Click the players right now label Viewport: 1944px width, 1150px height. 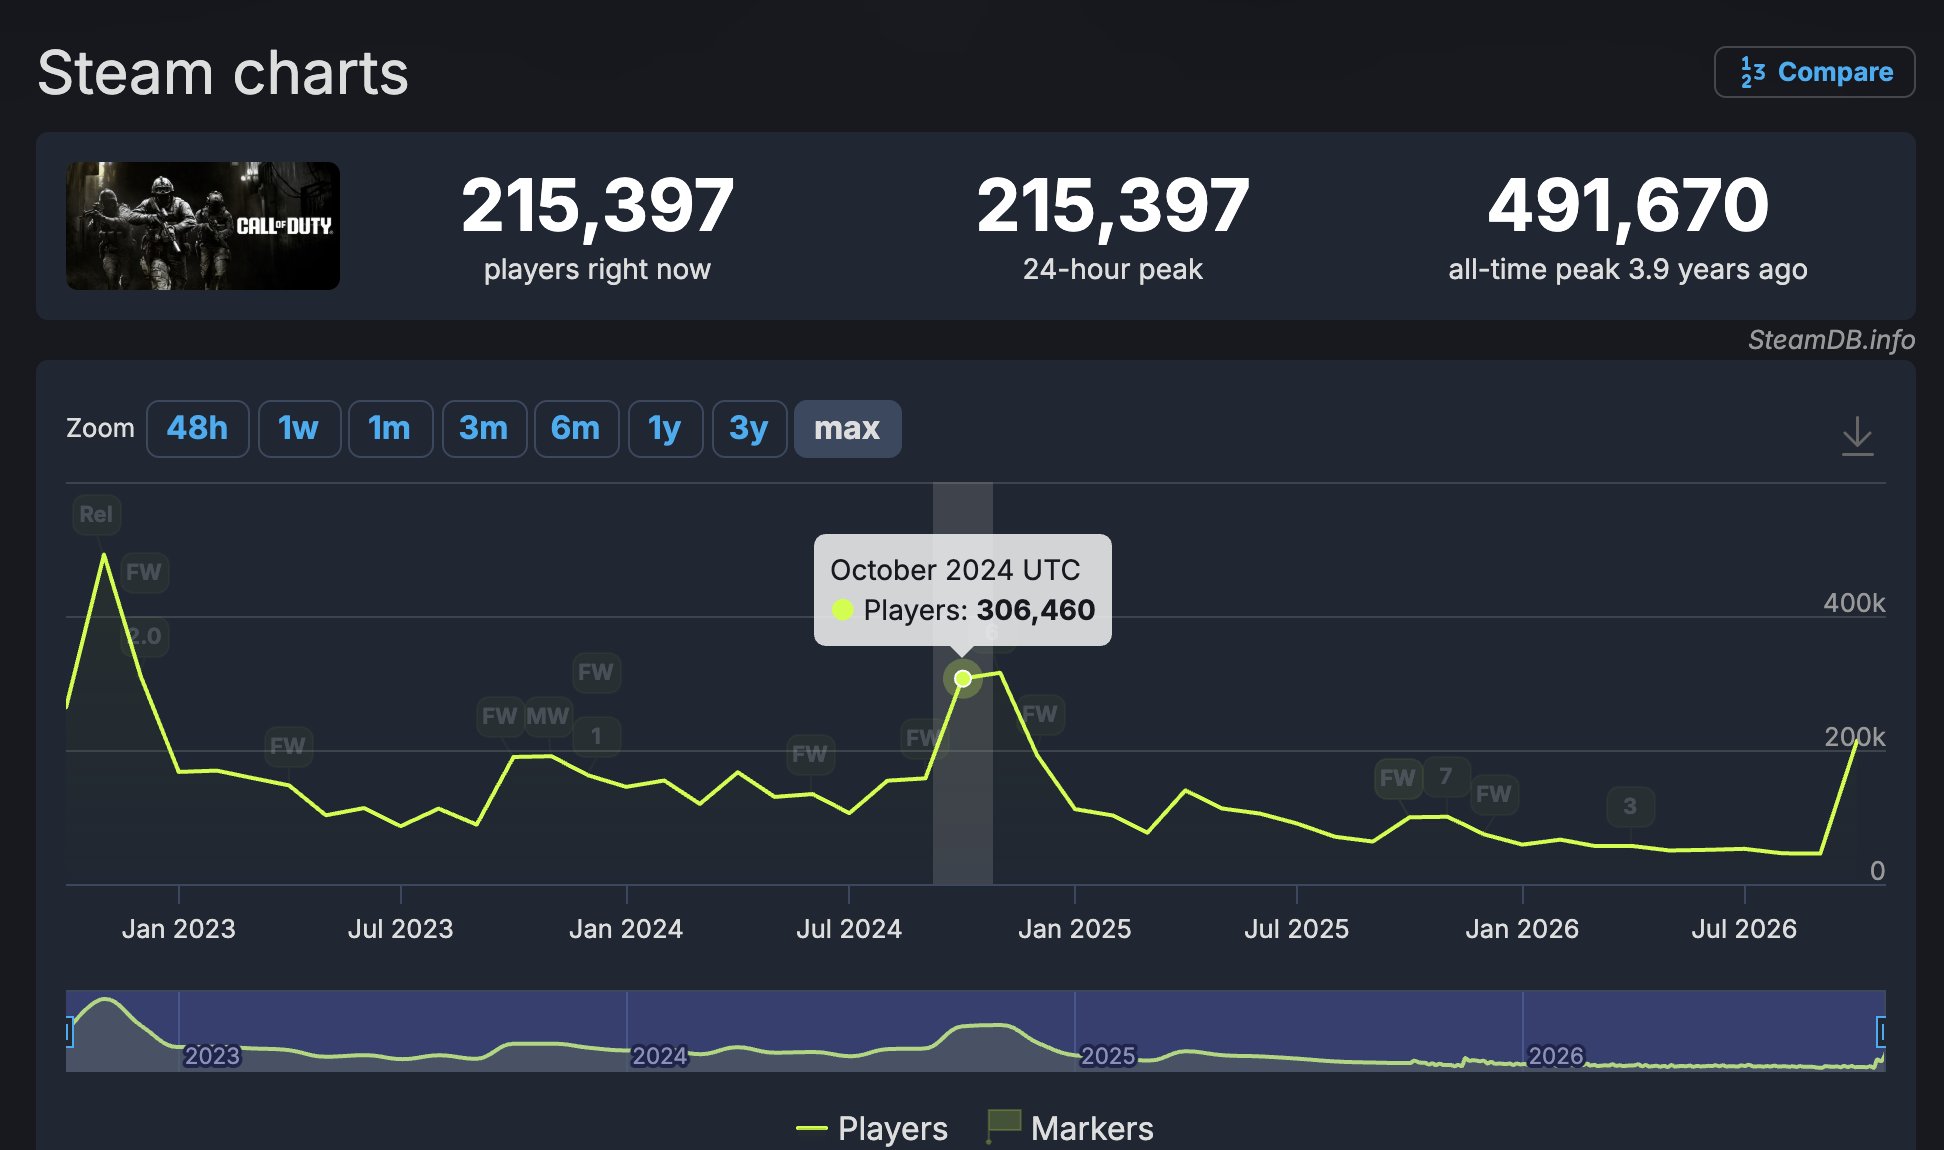point(597,269)
